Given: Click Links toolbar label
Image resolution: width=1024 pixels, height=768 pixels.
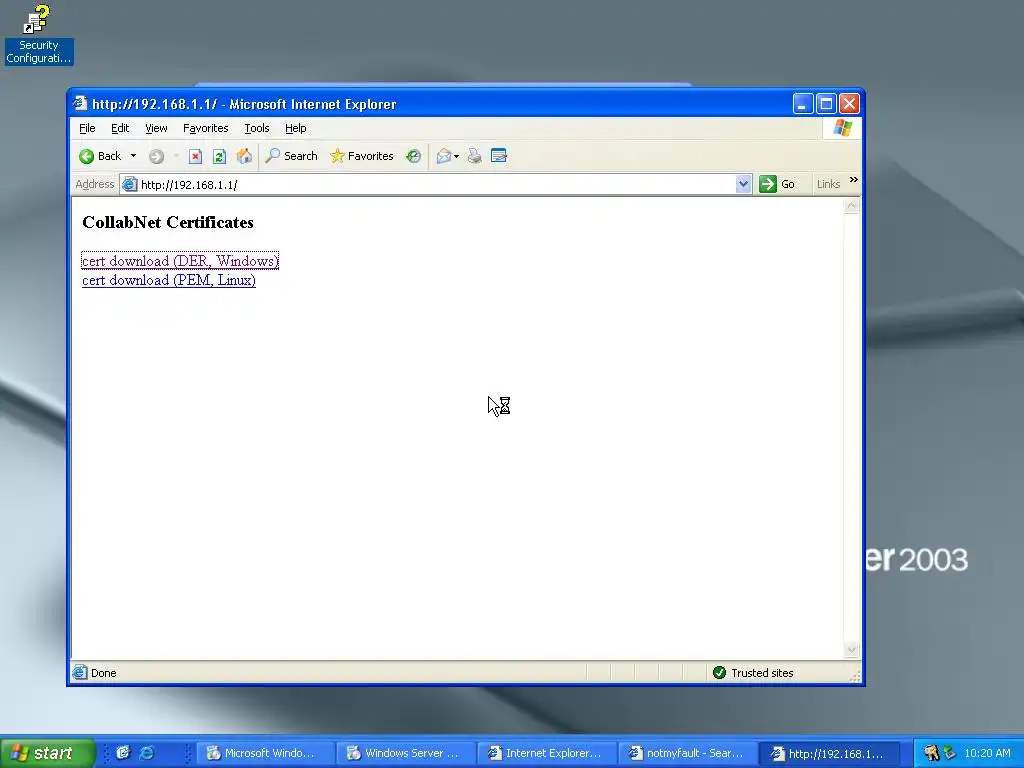Looking at the screenshot, I should tap(828, 185).
